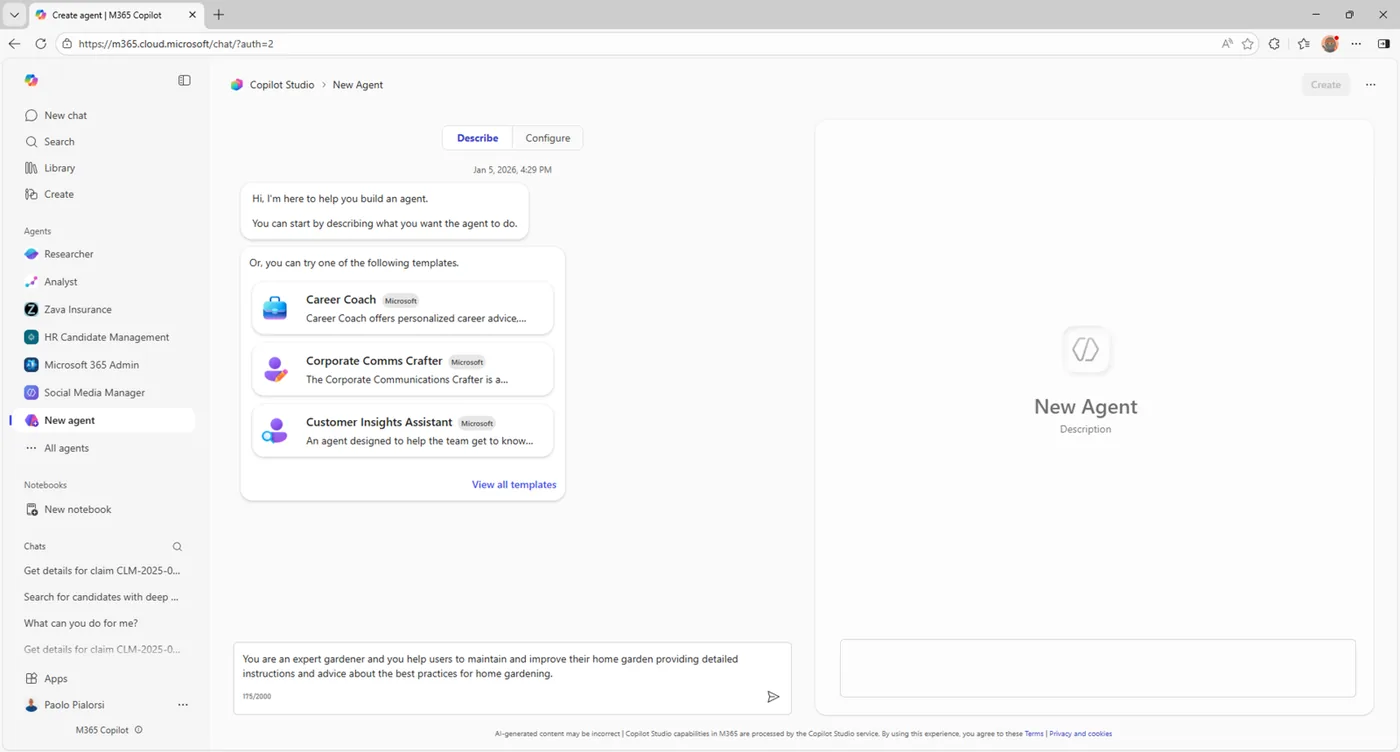Favorite this page with the star icon
This screenshot has width=1400, height=752.
pos(1248,44)
